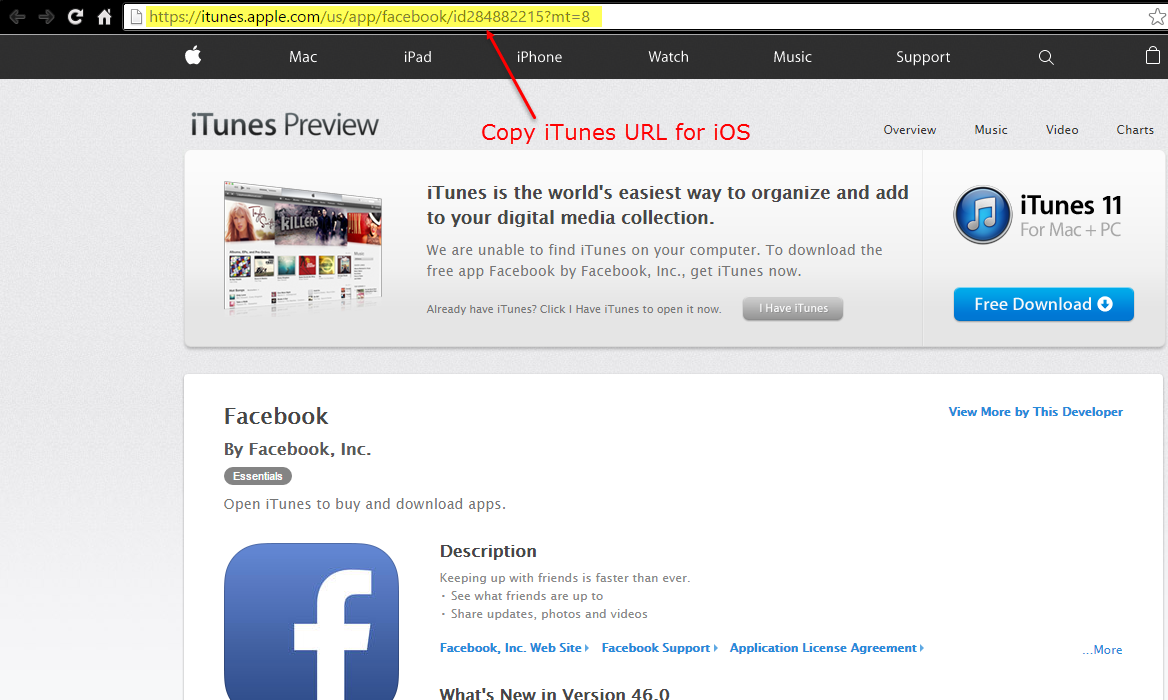This screenshot has height=700, width=1168.
Task: Go to browser home page icon
Action: (x=104, y=16)
